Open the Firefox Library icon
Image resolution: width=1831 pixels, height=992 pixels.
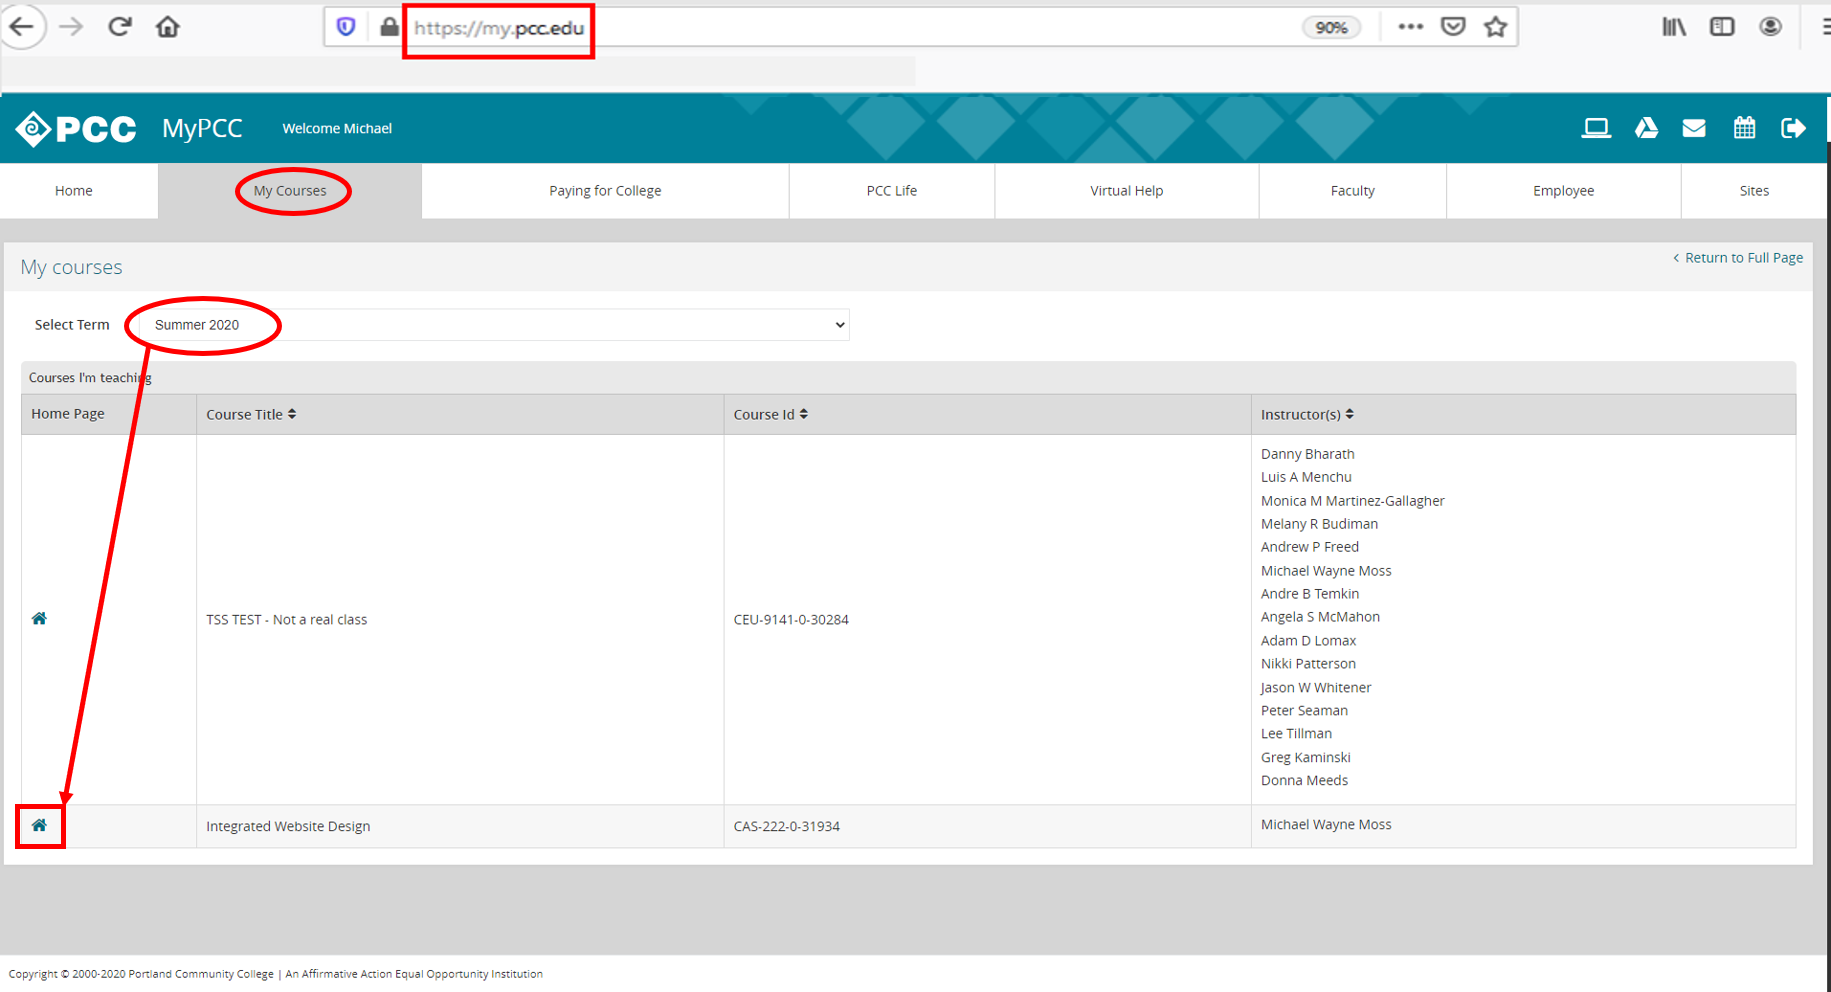click(x=1673, y=26)
